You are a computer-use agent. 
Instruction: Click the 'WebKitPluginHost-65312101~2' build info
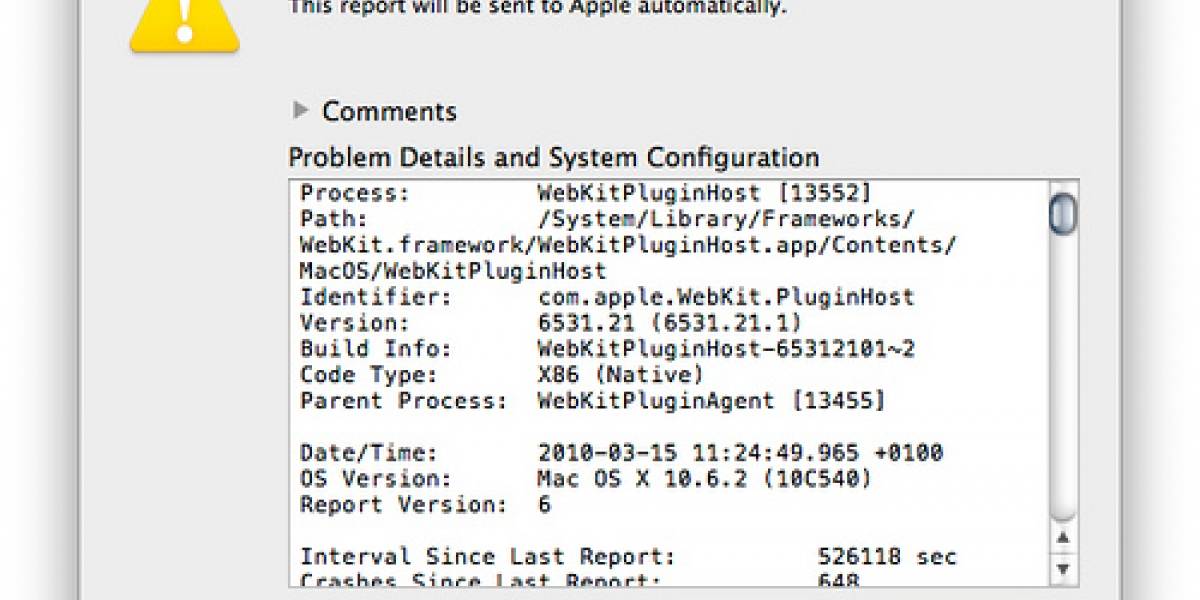(x=726, y=349)
